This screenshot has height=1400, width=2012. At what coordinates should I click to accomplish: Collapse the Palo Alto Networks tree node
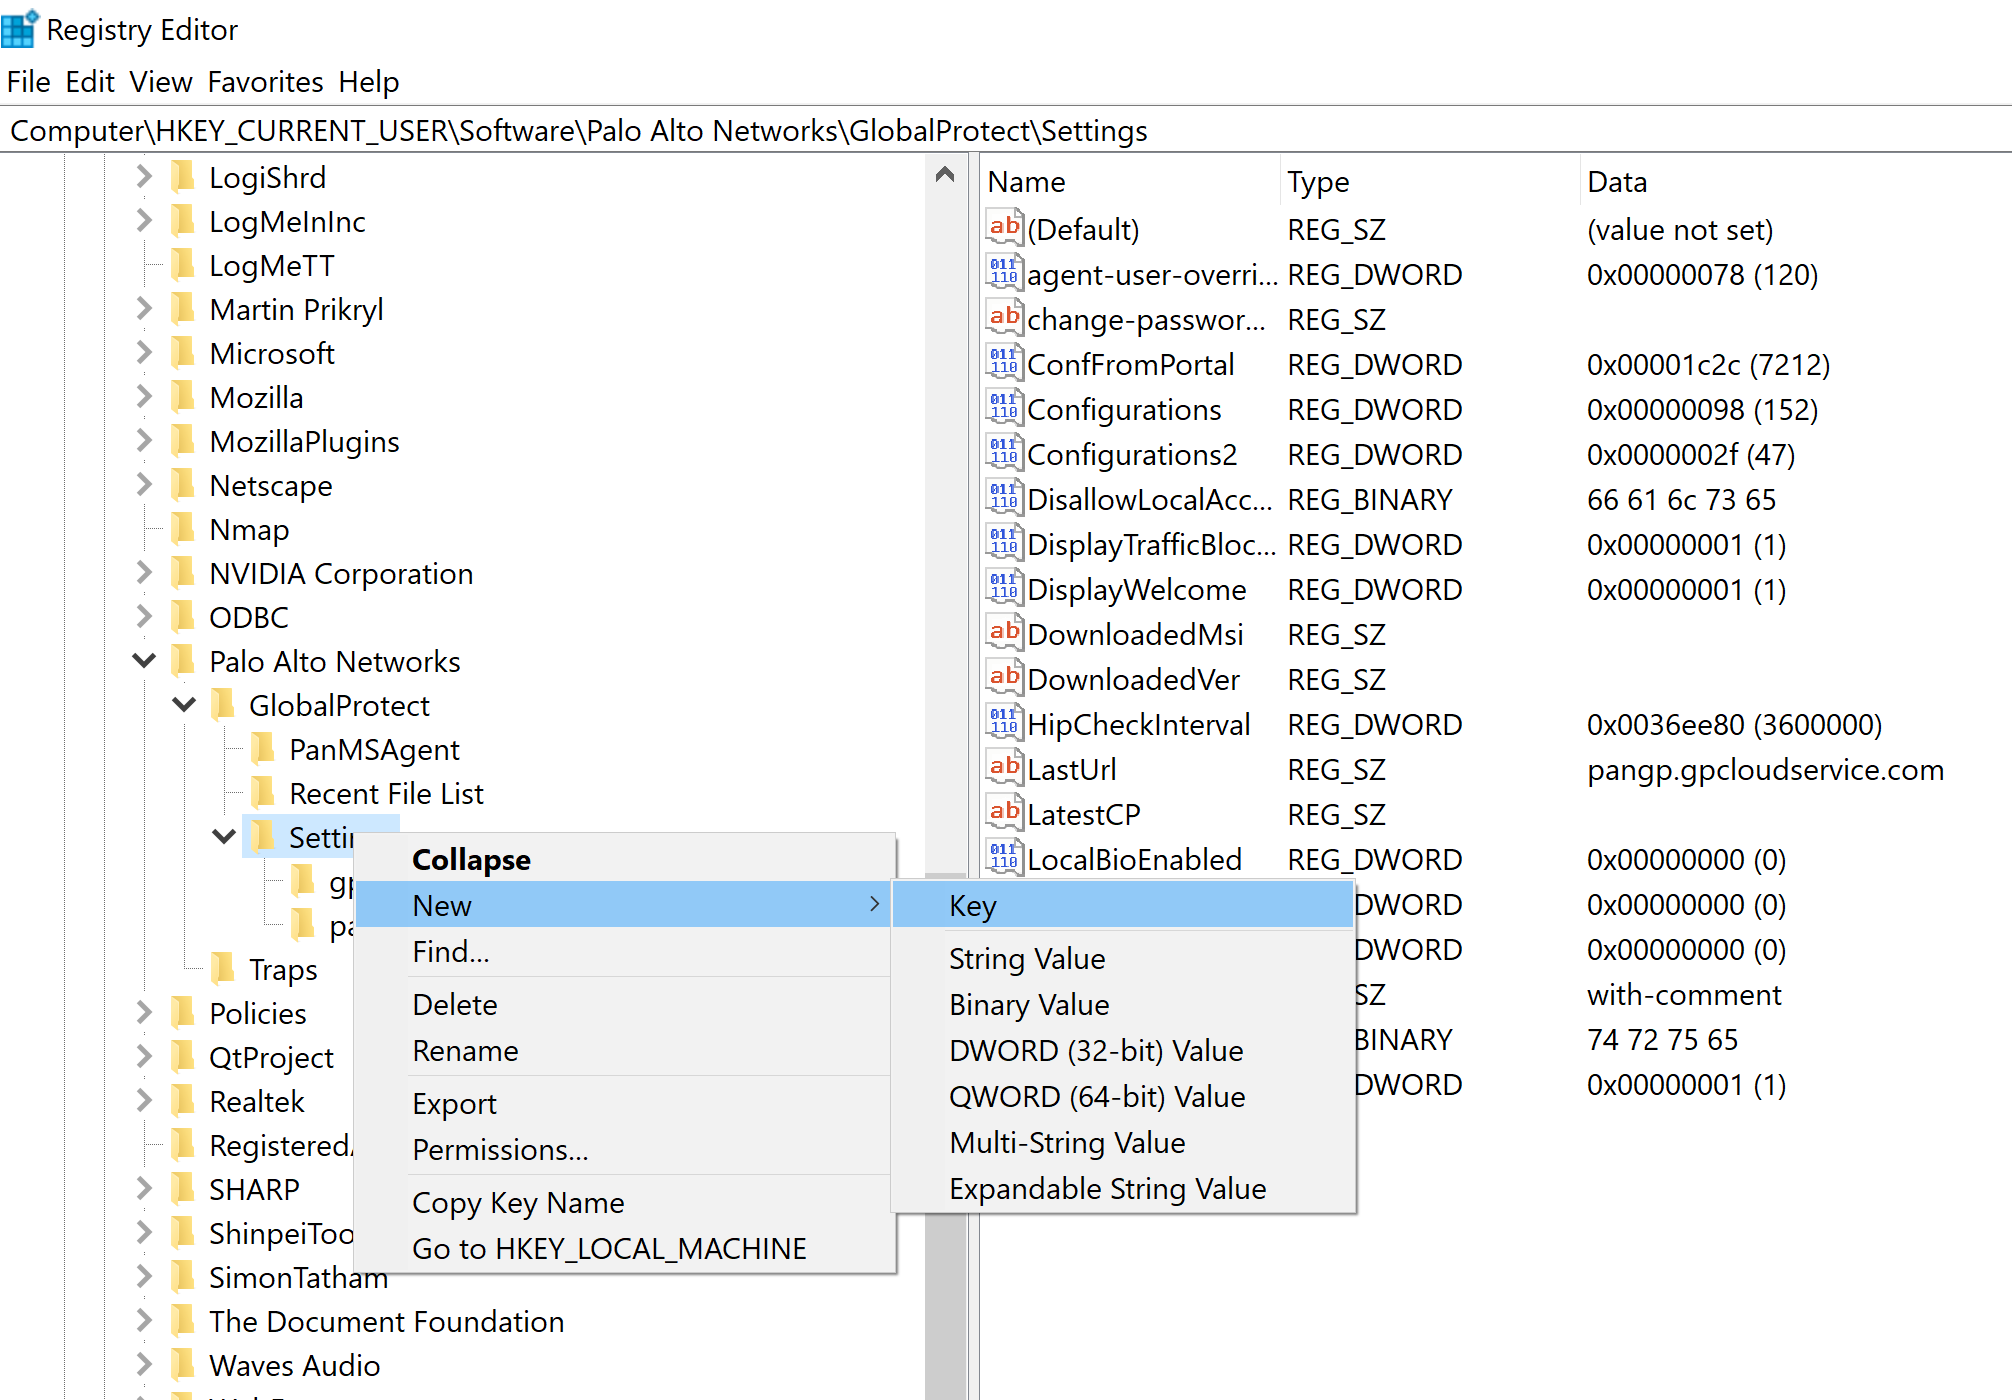[x=144, y=661]
